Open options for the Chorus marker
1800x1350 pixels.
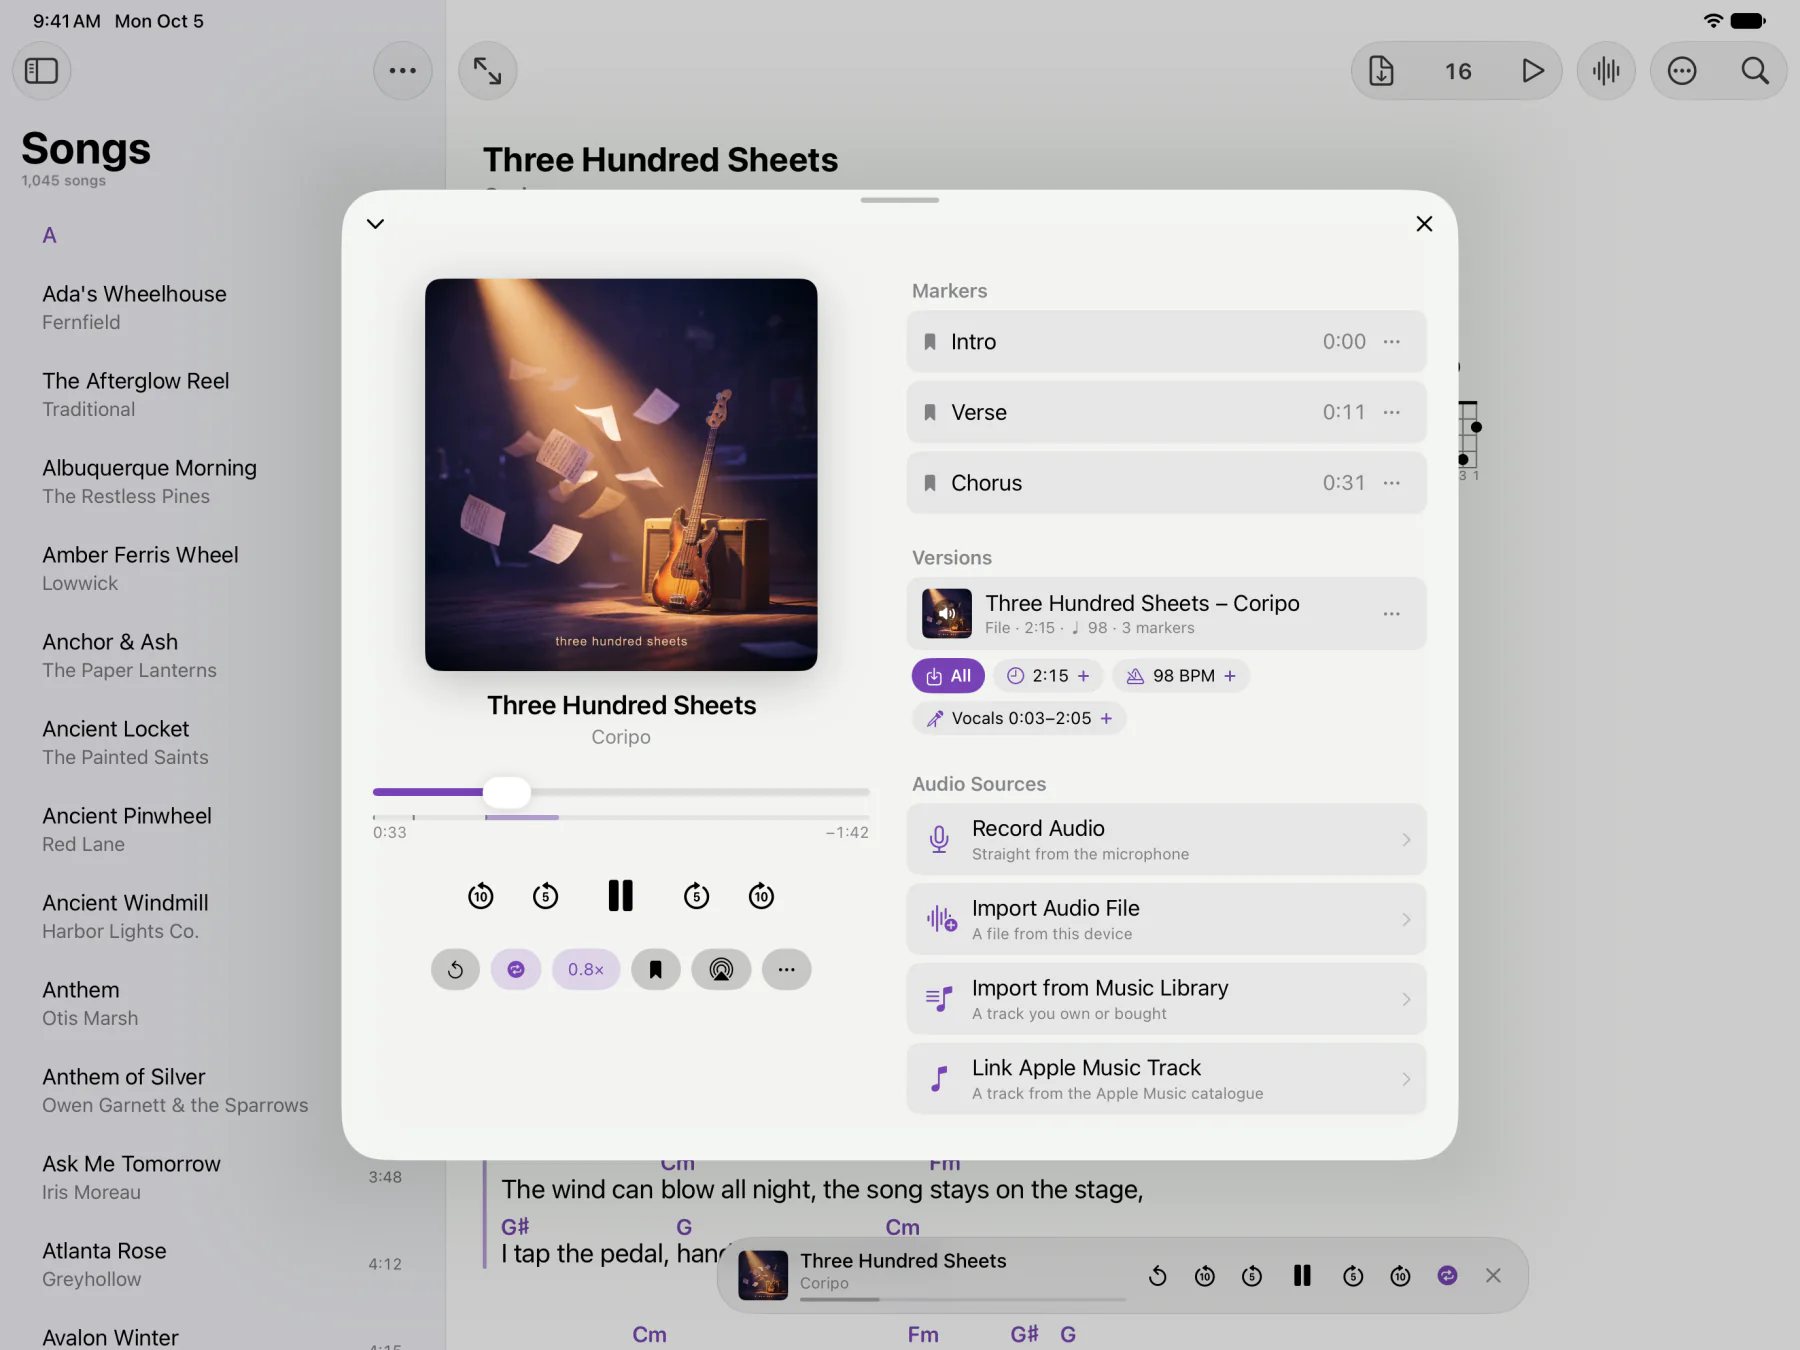click(1392, 483)
